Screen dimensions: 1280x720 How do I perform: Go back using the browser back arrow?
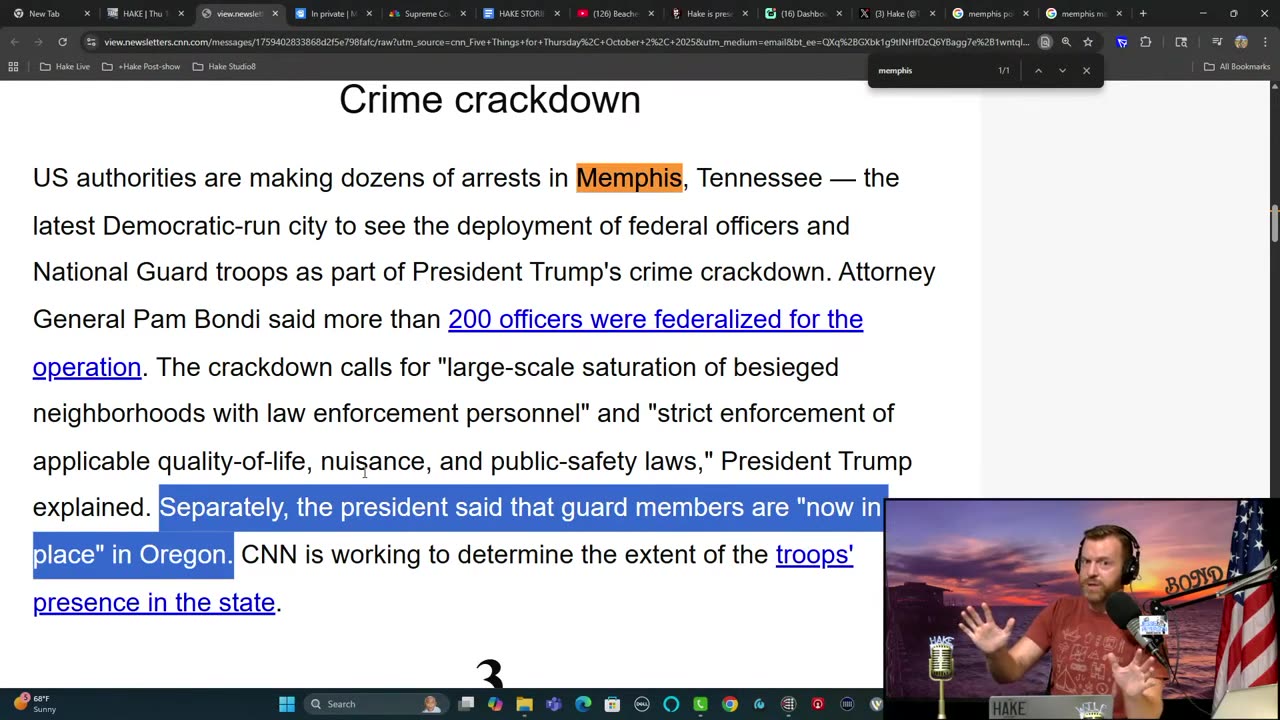(14, 42)
